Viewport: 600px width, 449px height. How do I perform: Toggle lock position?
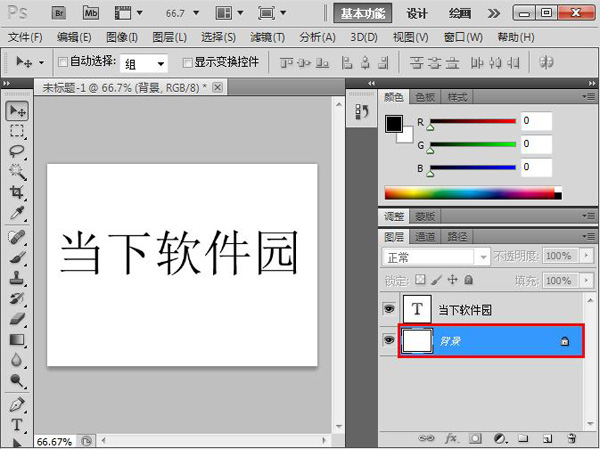pyautogui.click(x=452, y=280)
